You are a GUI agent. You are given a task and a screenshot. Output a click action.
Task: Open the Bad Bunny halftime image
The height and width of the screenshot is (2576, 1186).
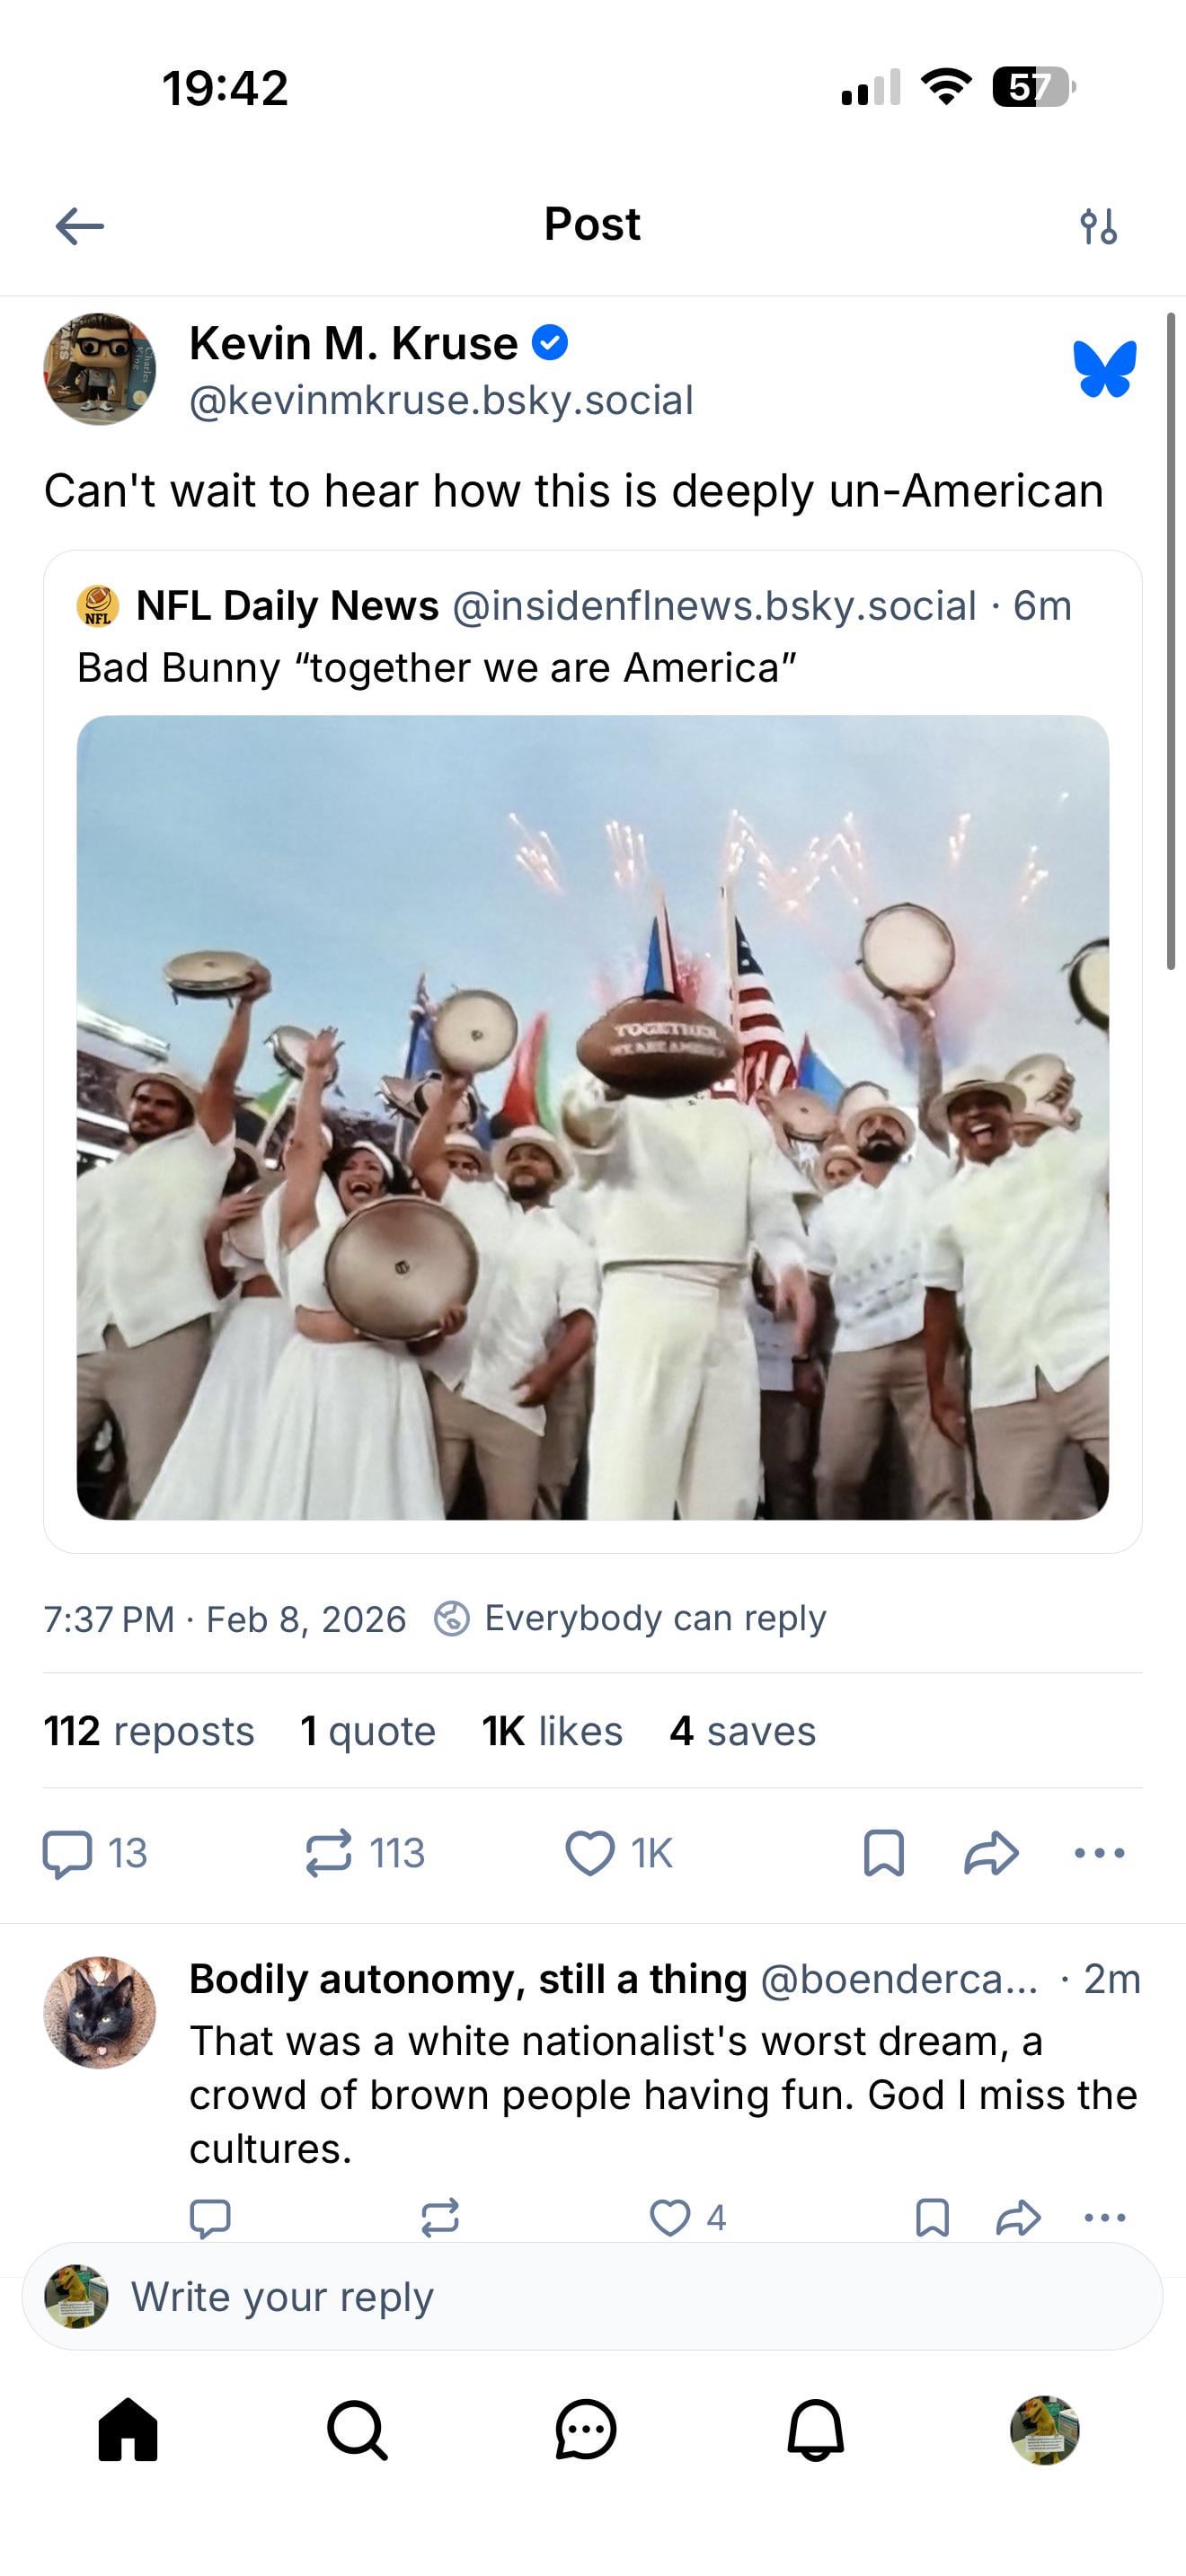pyautogui.click(x=592, y=1117)
